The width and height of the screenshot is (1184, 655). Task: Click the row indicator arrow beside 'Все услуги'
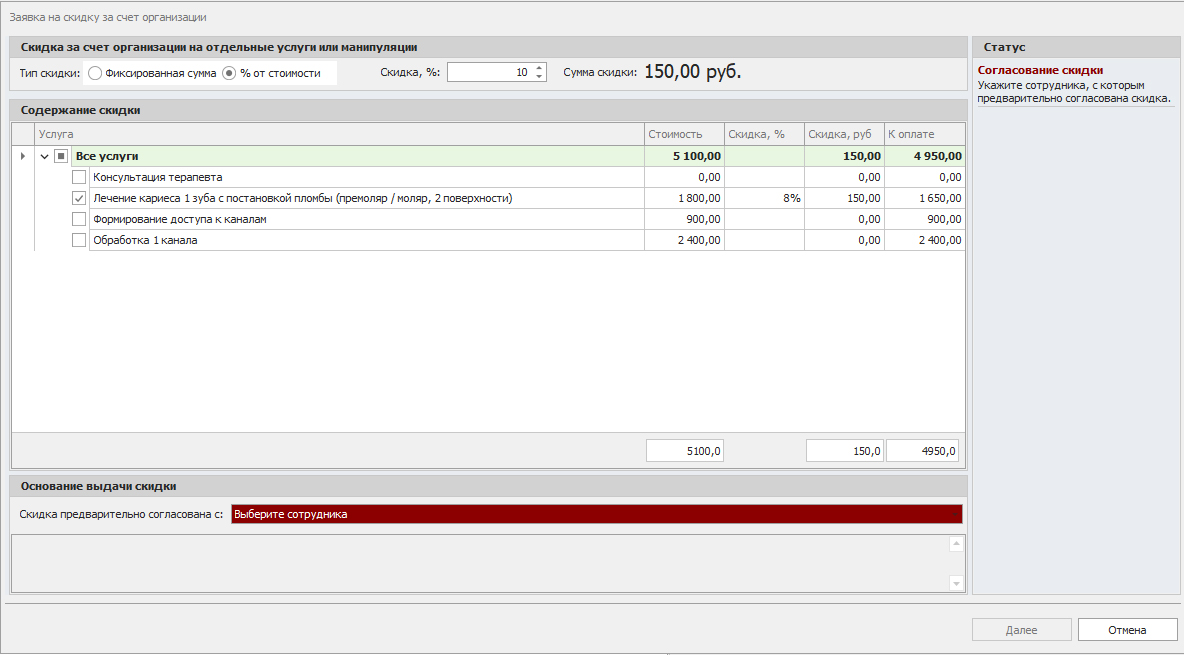click(23, 157)
